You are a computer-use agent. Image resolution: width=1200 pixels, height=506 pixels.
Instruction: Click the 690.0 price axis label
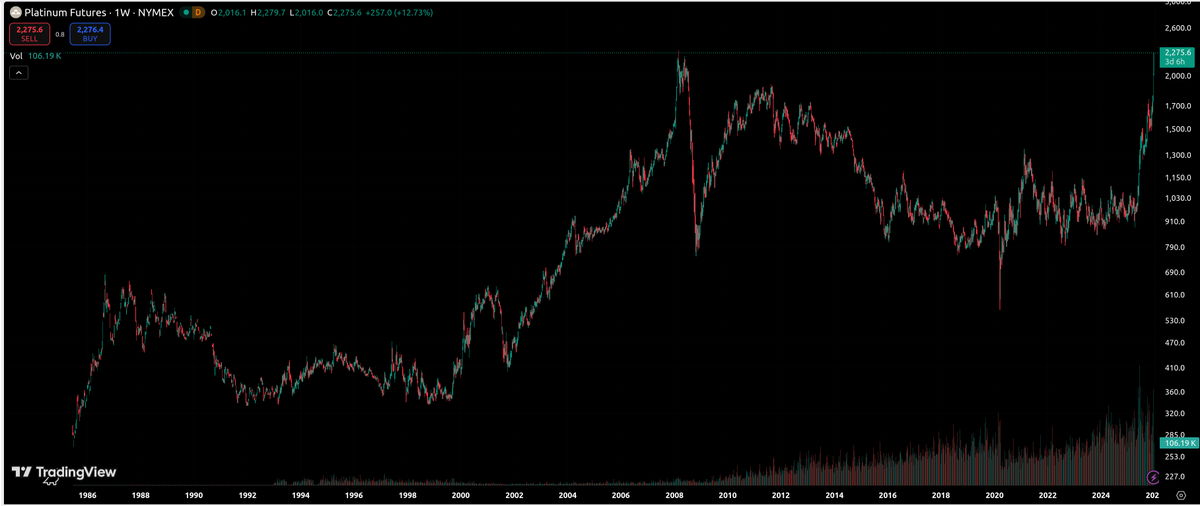point(1176,272)
